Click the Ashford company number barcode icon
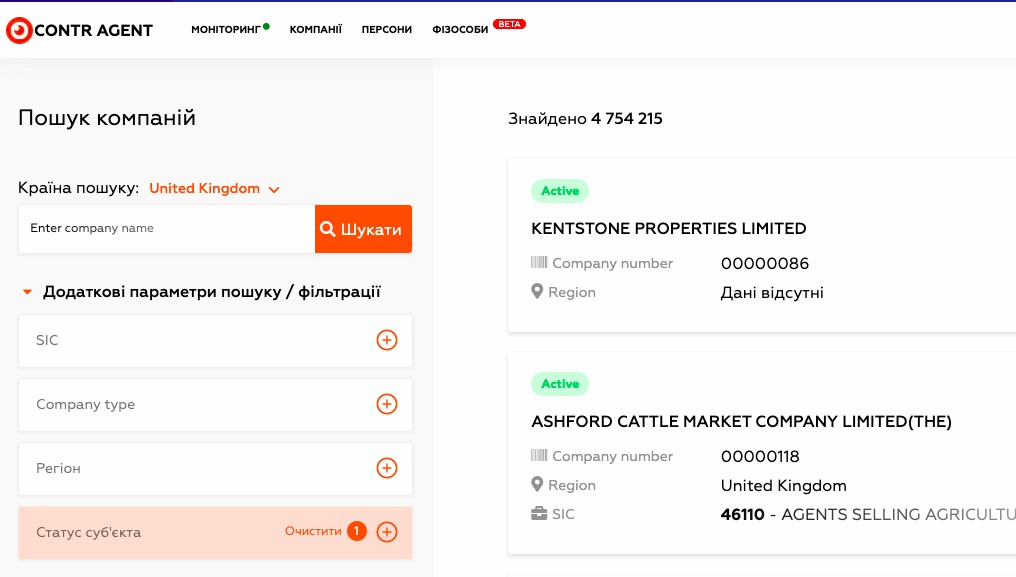1016x577 pixels. [x=539, y=455]
